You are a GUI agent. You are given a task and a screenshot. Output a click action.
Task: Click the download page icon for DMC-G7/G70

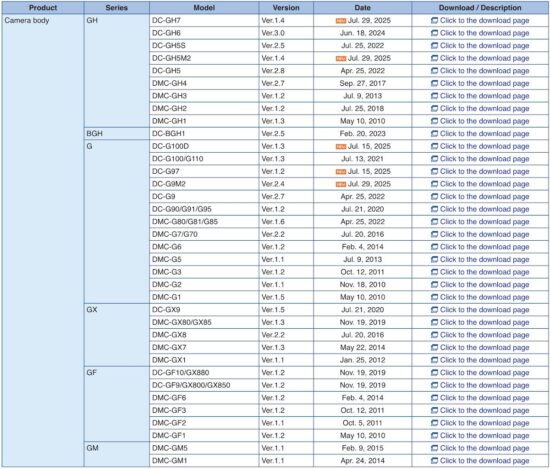click(434, 234)
